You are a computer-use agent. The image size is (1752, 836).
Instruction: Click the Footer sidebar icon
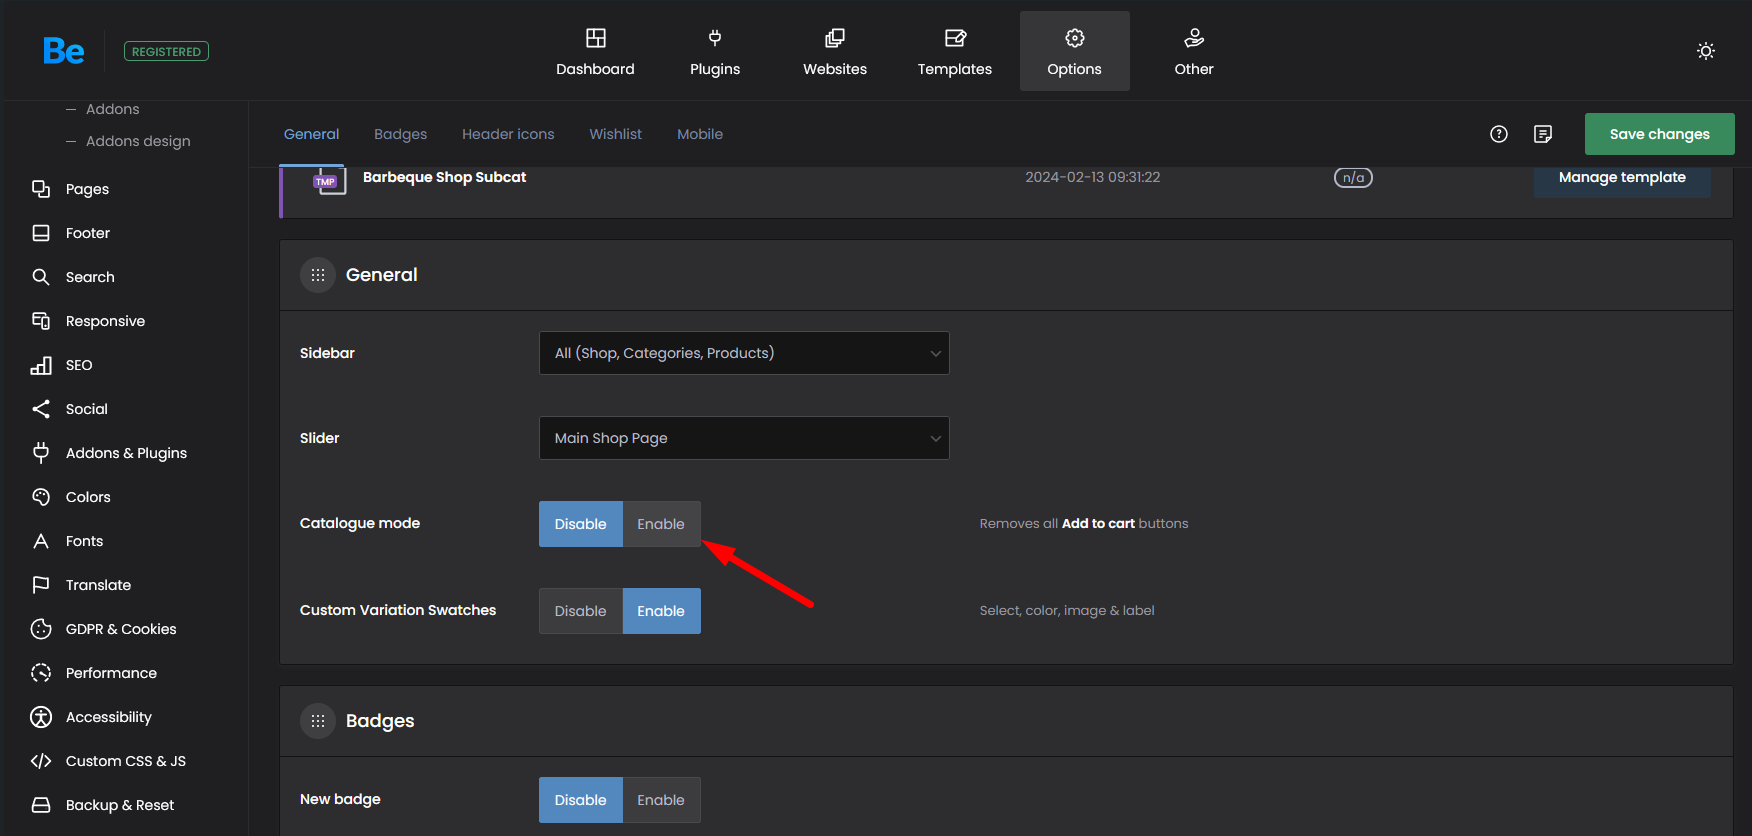tap(41, 233)
